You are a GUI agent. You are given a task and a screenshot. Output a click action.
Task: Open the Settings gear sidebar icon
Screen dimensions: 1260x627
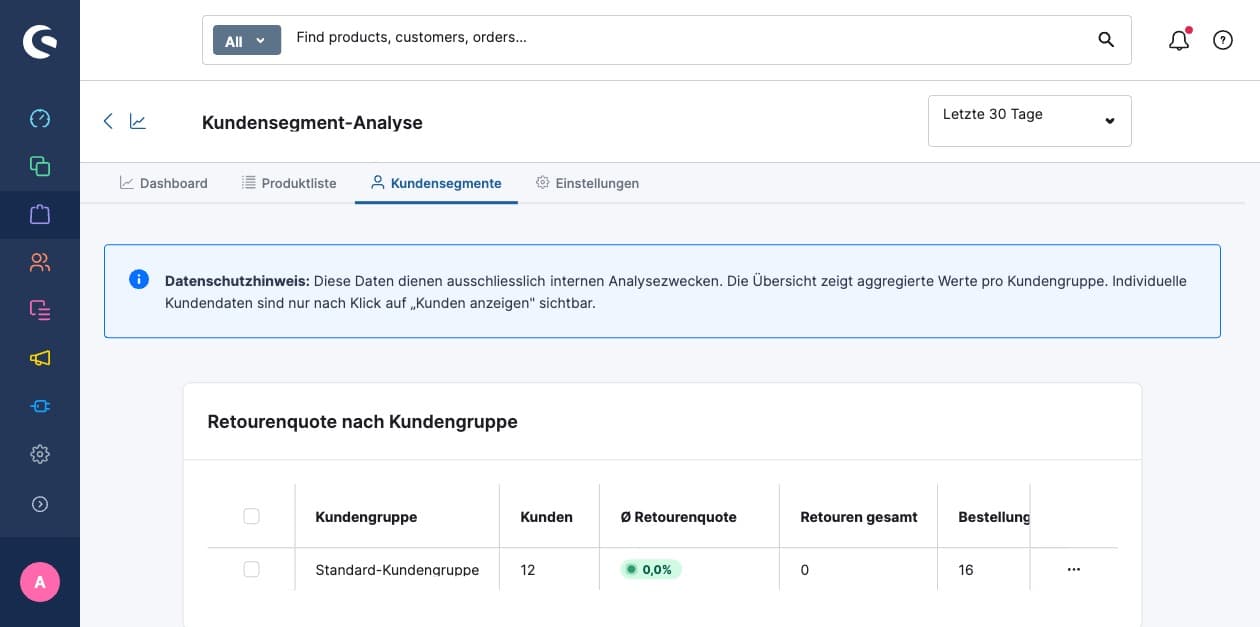[x=40, y=454]
